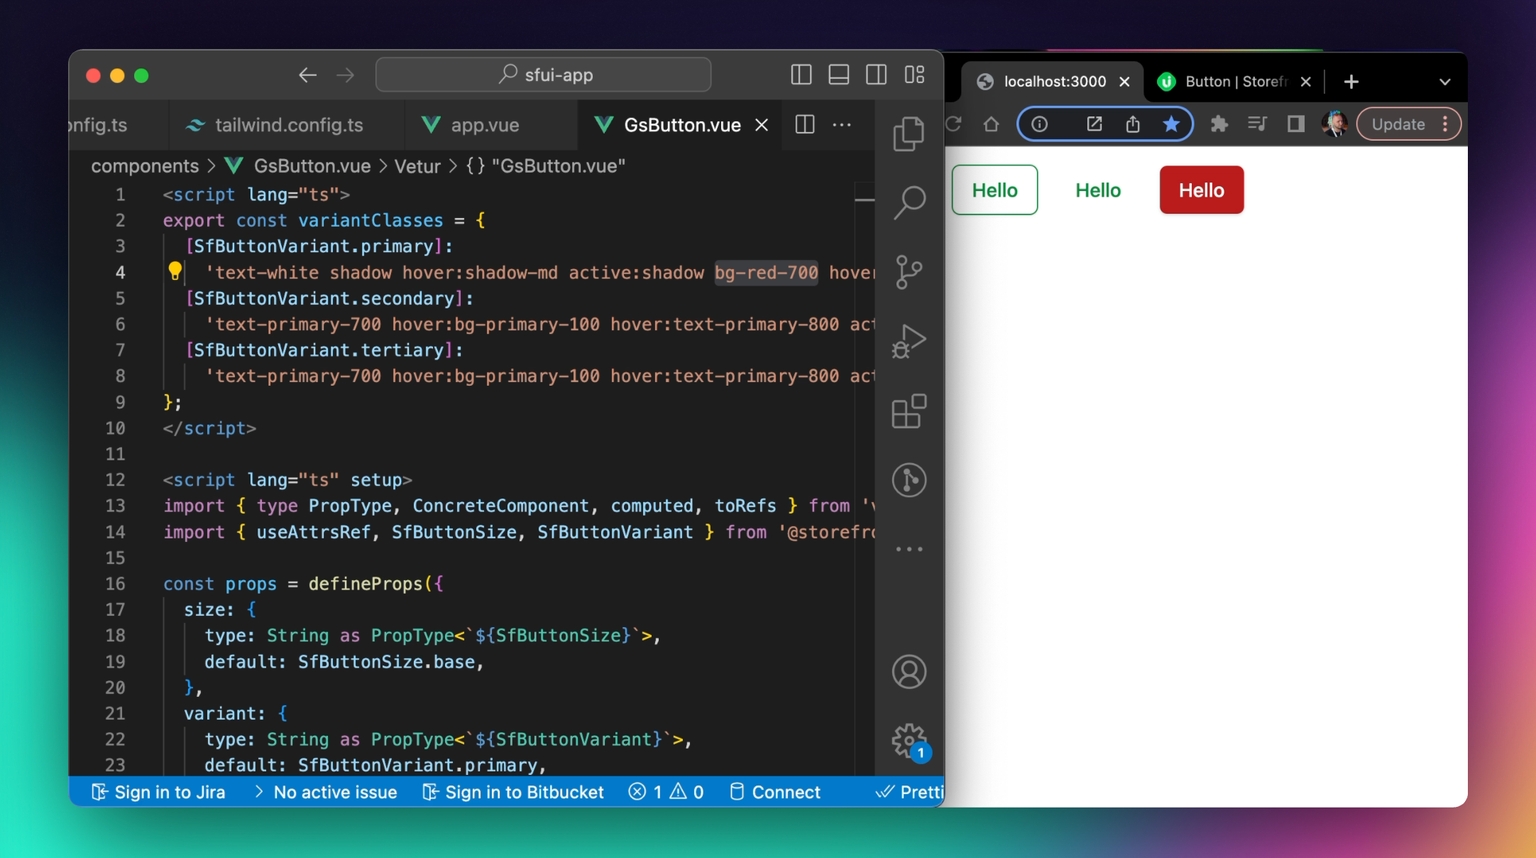Click GsButton.vue in the breadcrumb path

(x=311, y=166)
